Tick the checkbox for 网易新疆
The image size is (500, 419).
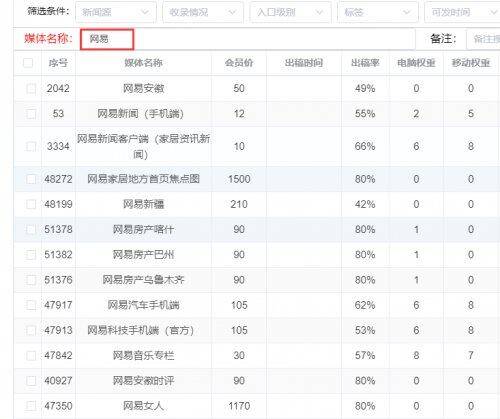(31, 204)
